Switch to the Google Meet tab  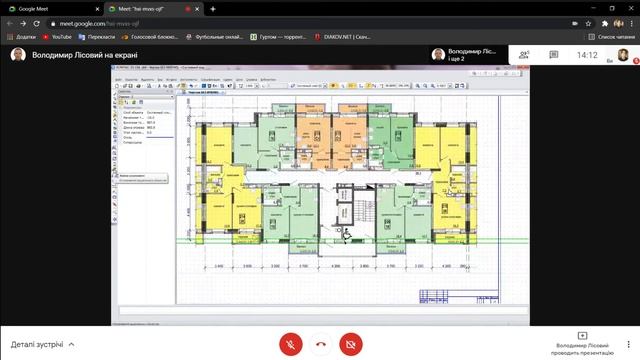tap(52, 9)
